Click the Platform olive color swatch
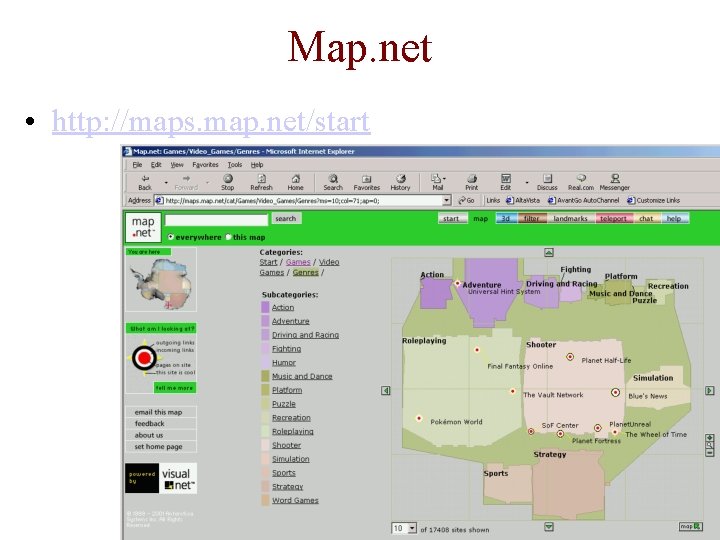The height and width of the screenshot is (540, 720). pyautogui.click(x=265, y=390)
